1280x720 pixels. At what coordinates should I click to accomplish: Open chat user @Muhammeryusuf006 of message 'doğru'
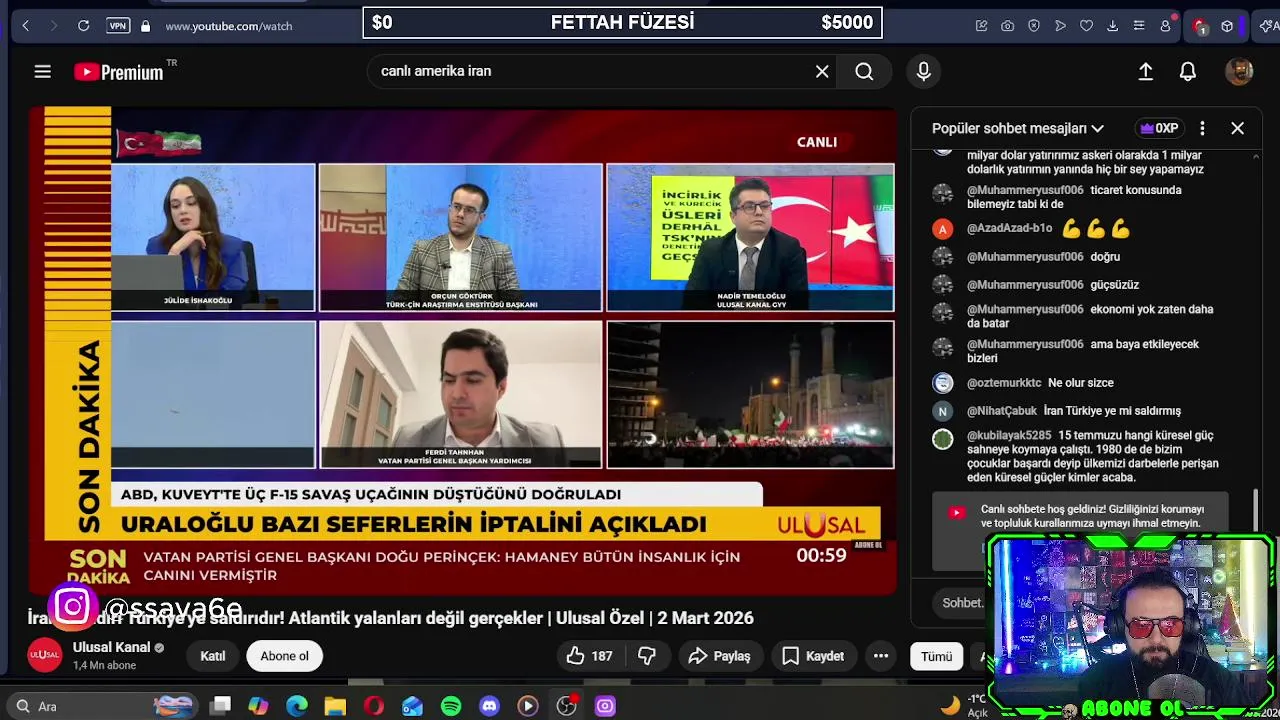pyautogui.click(x=1025, y=257)
